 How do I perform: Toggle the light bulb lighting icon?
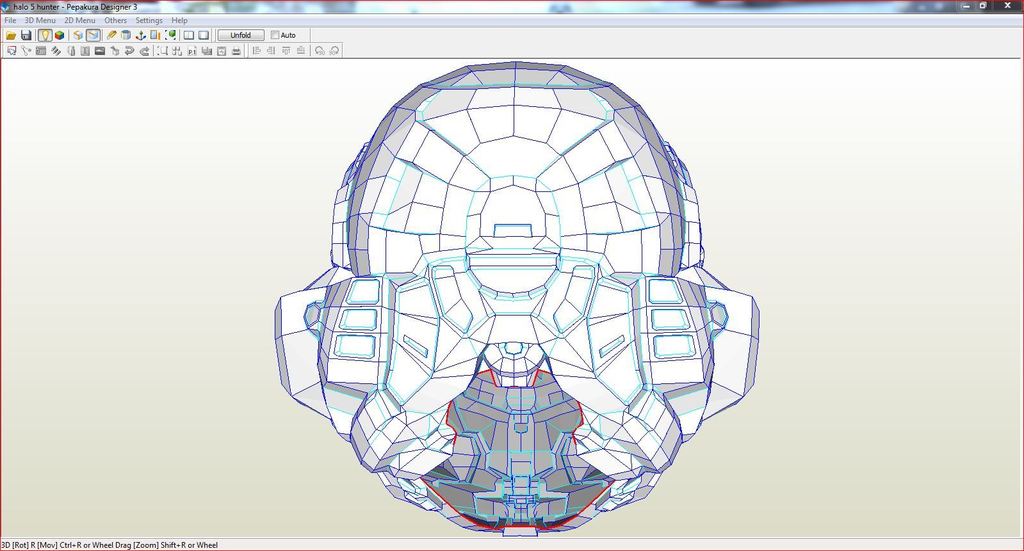[x=44, y=35]
